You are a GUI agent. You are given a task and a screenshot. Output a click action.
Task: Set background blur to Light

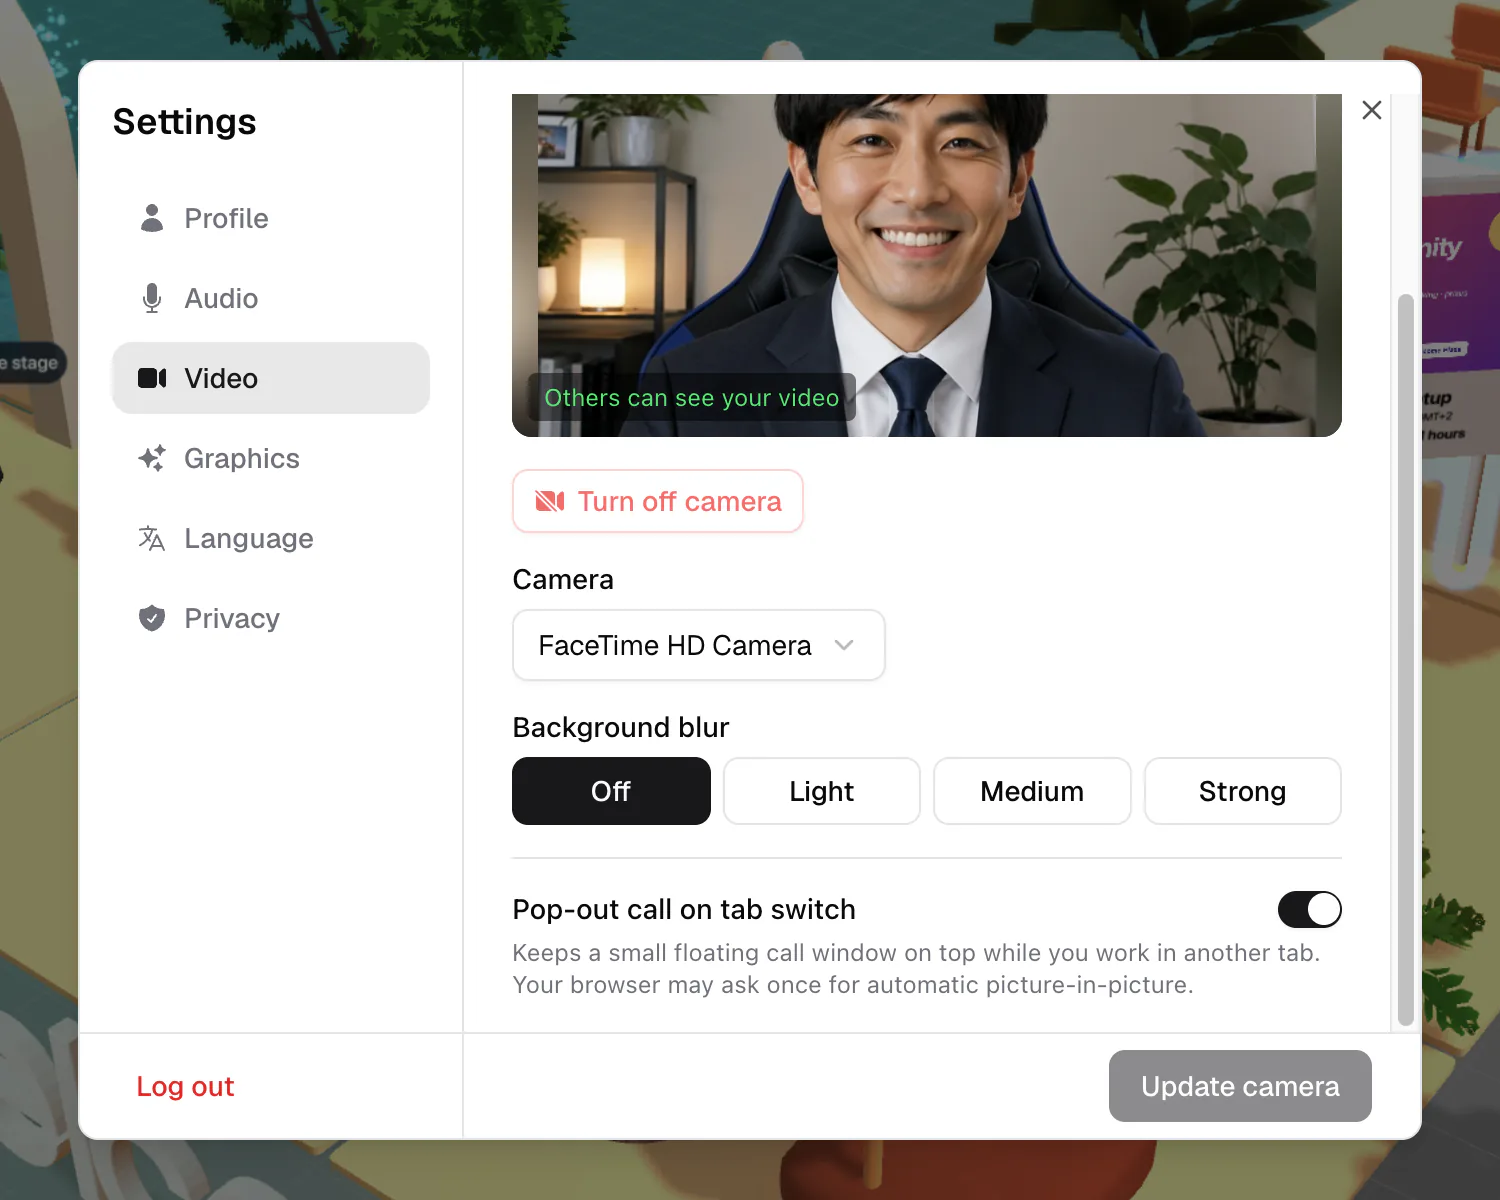[x=822, y=791]
